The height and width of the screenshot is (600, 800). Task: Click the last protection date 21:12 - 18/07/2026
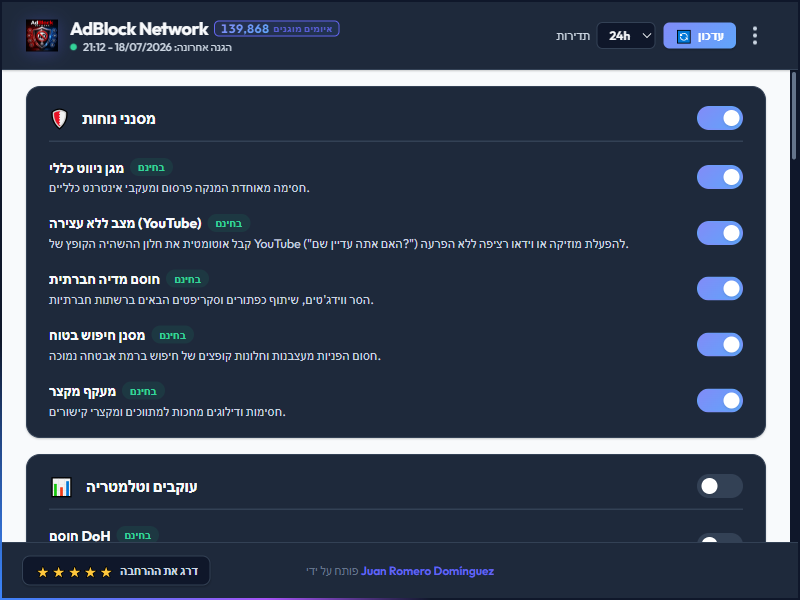(x=127, y=47)
